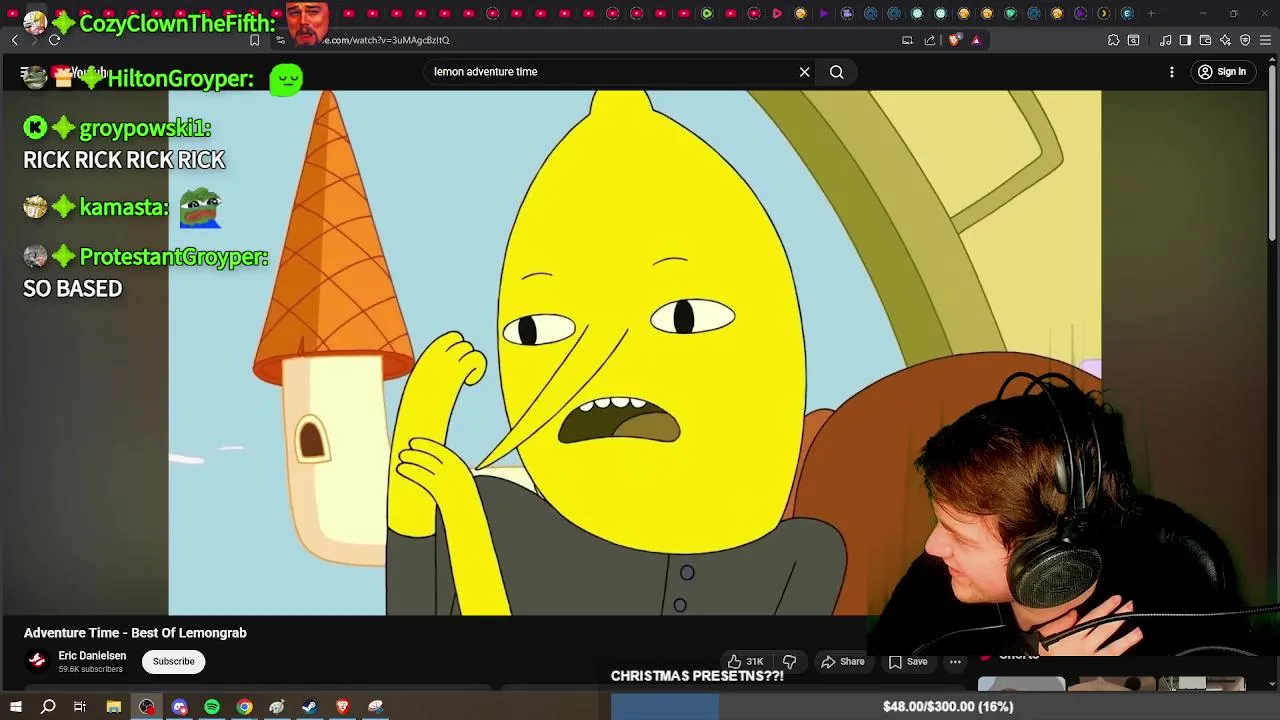Toggle the browser sidebar panel
The image size is (1280, 720).
1185,40
